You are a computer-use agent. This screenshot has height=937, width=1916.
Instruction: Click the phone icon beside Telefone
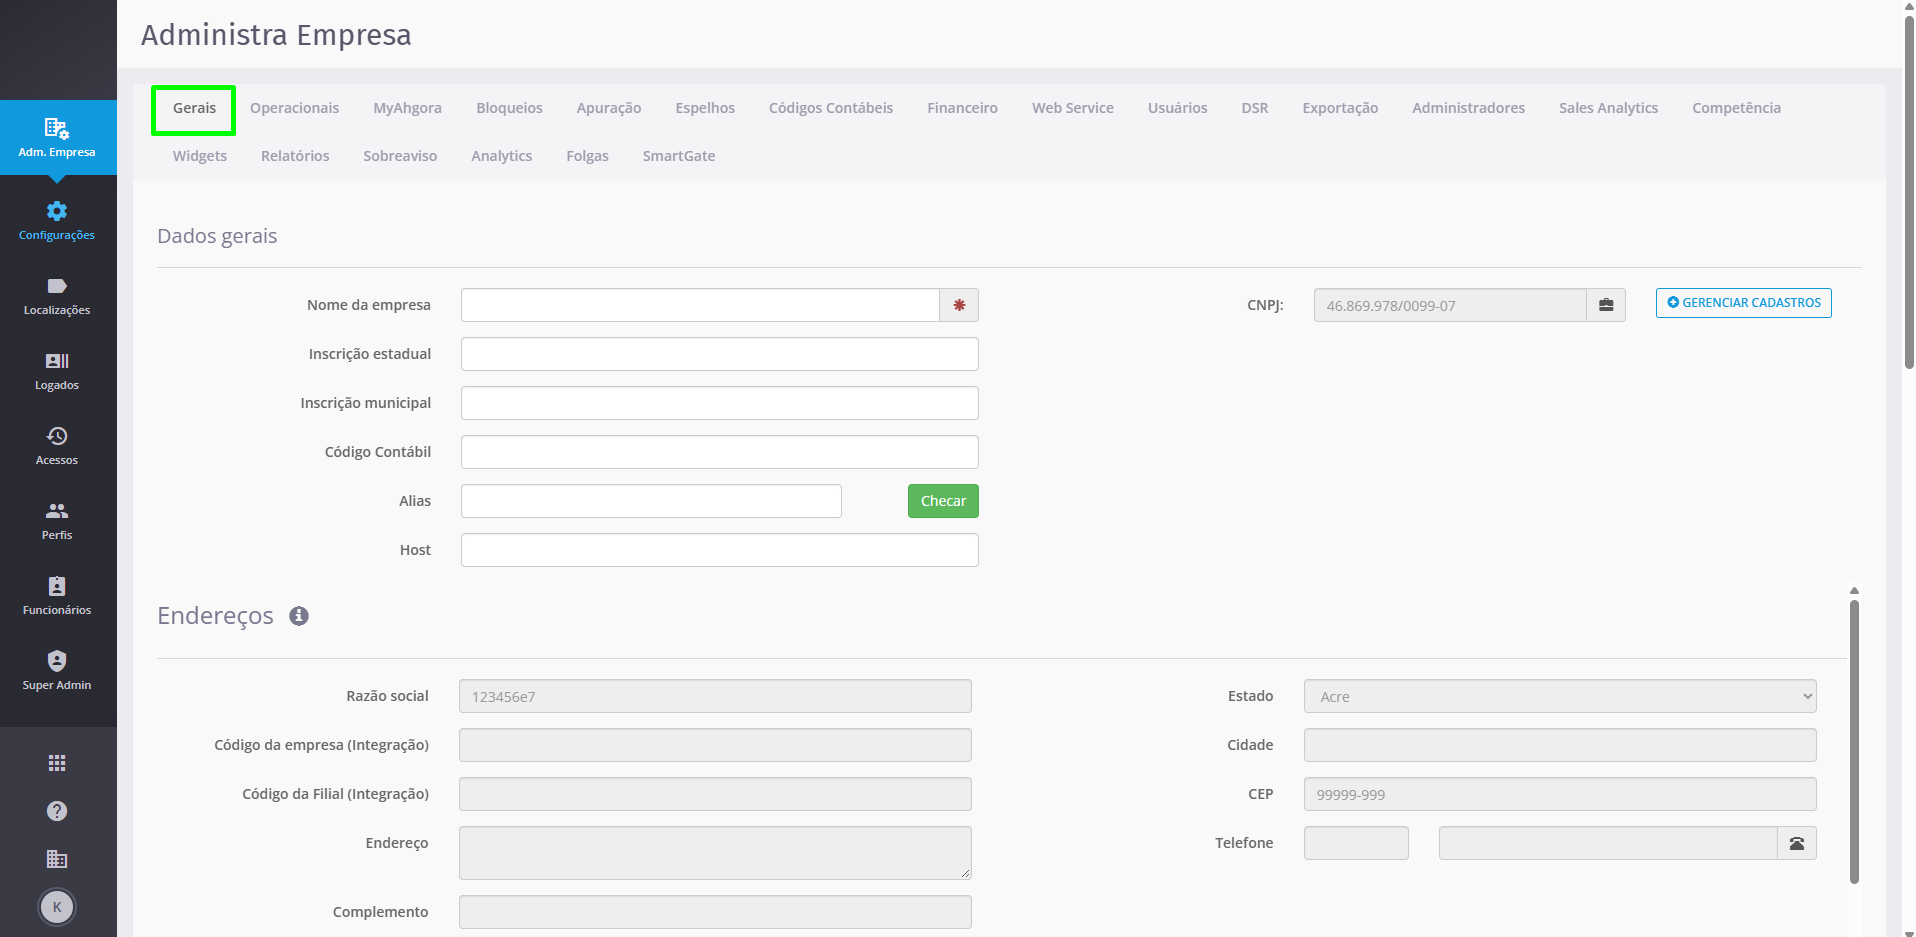pos(1797,843)
